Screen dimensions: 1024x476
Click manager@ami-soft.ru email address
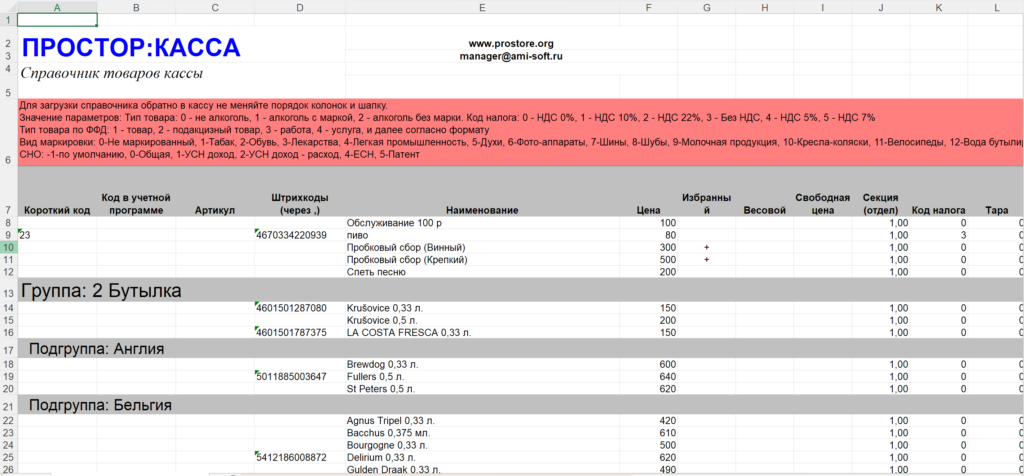pyautogui.click(x=511, y=57)
